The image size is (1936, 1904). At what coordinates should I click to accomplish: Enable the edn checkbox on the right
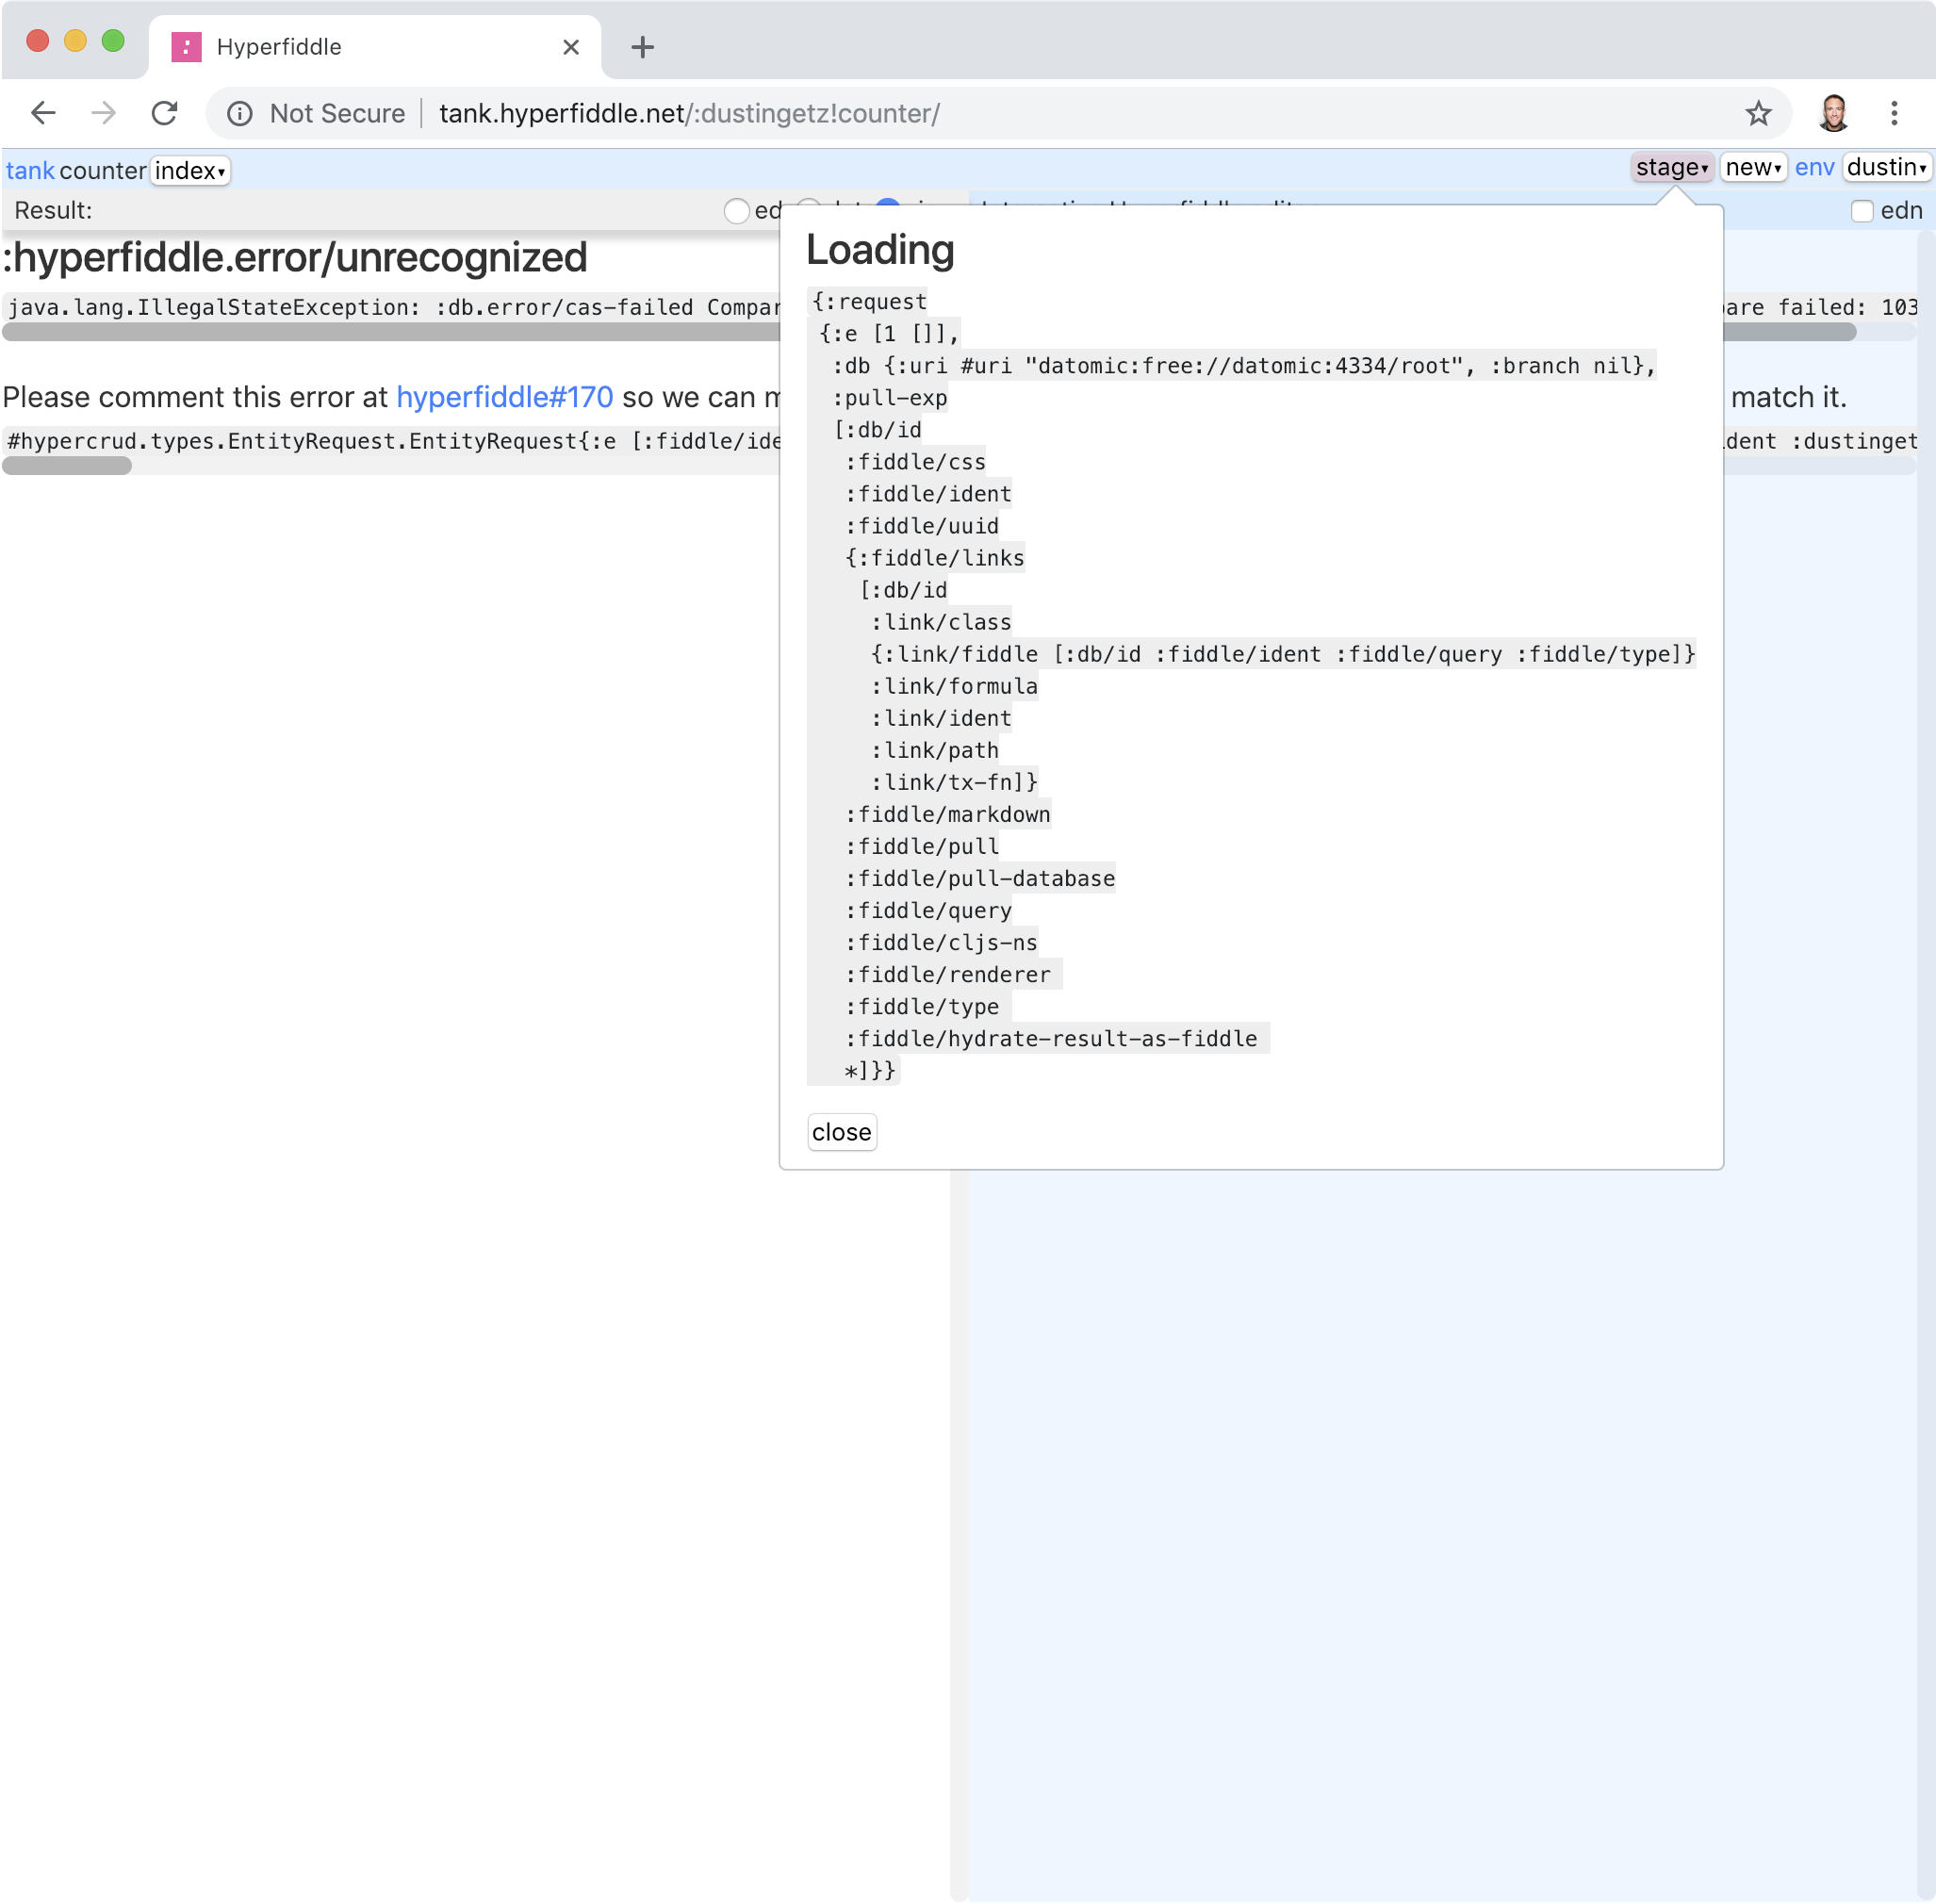(1861, 211)
